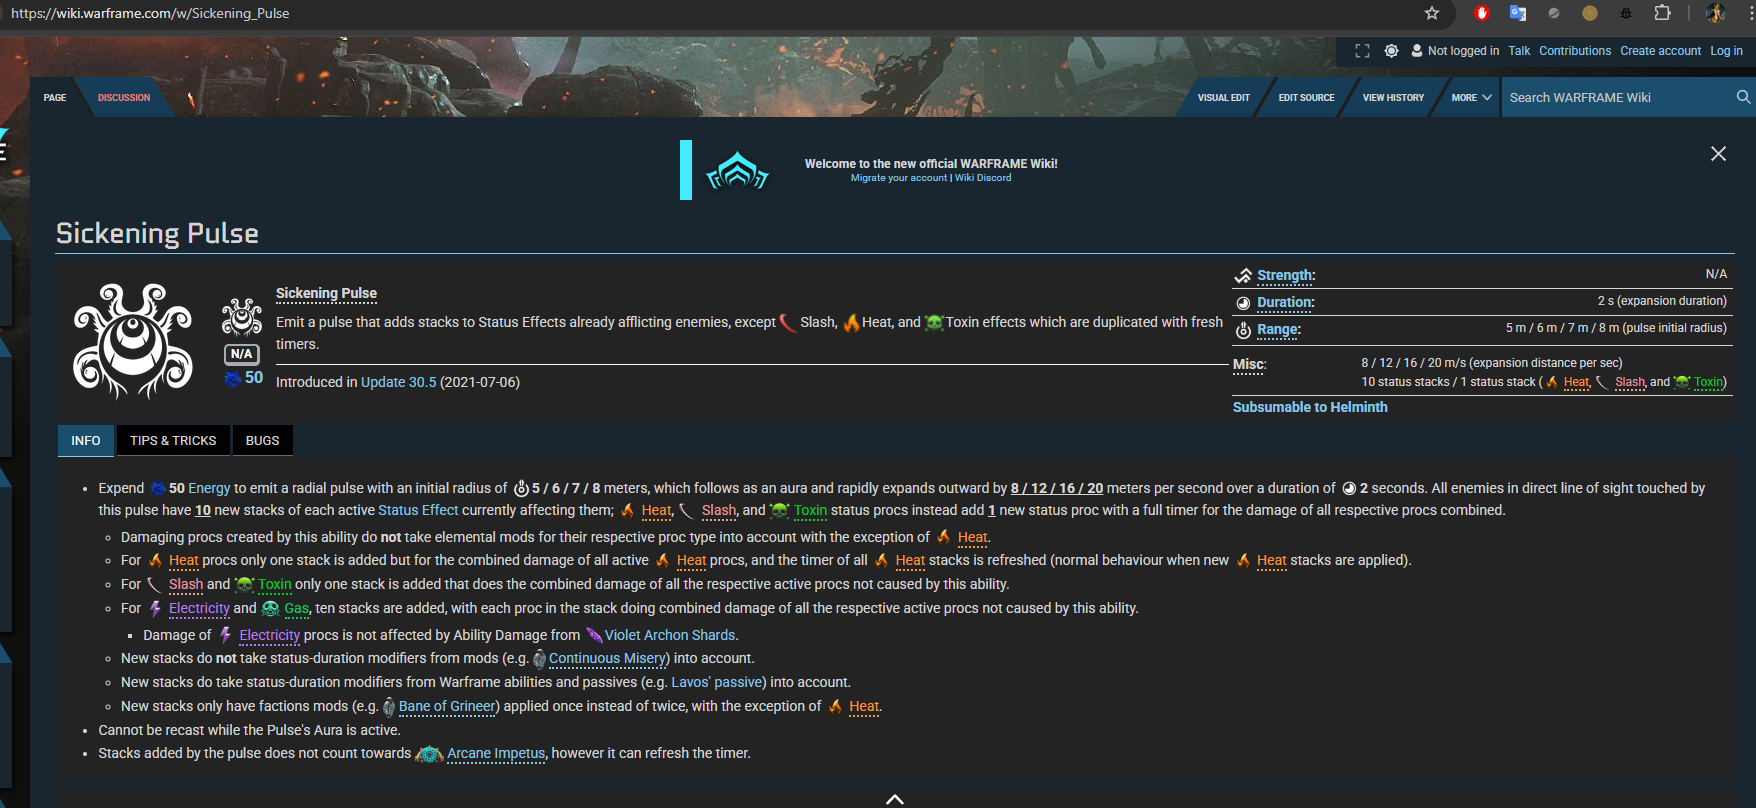
Task: Open the Duration label link
Action: click(1286, 302)
